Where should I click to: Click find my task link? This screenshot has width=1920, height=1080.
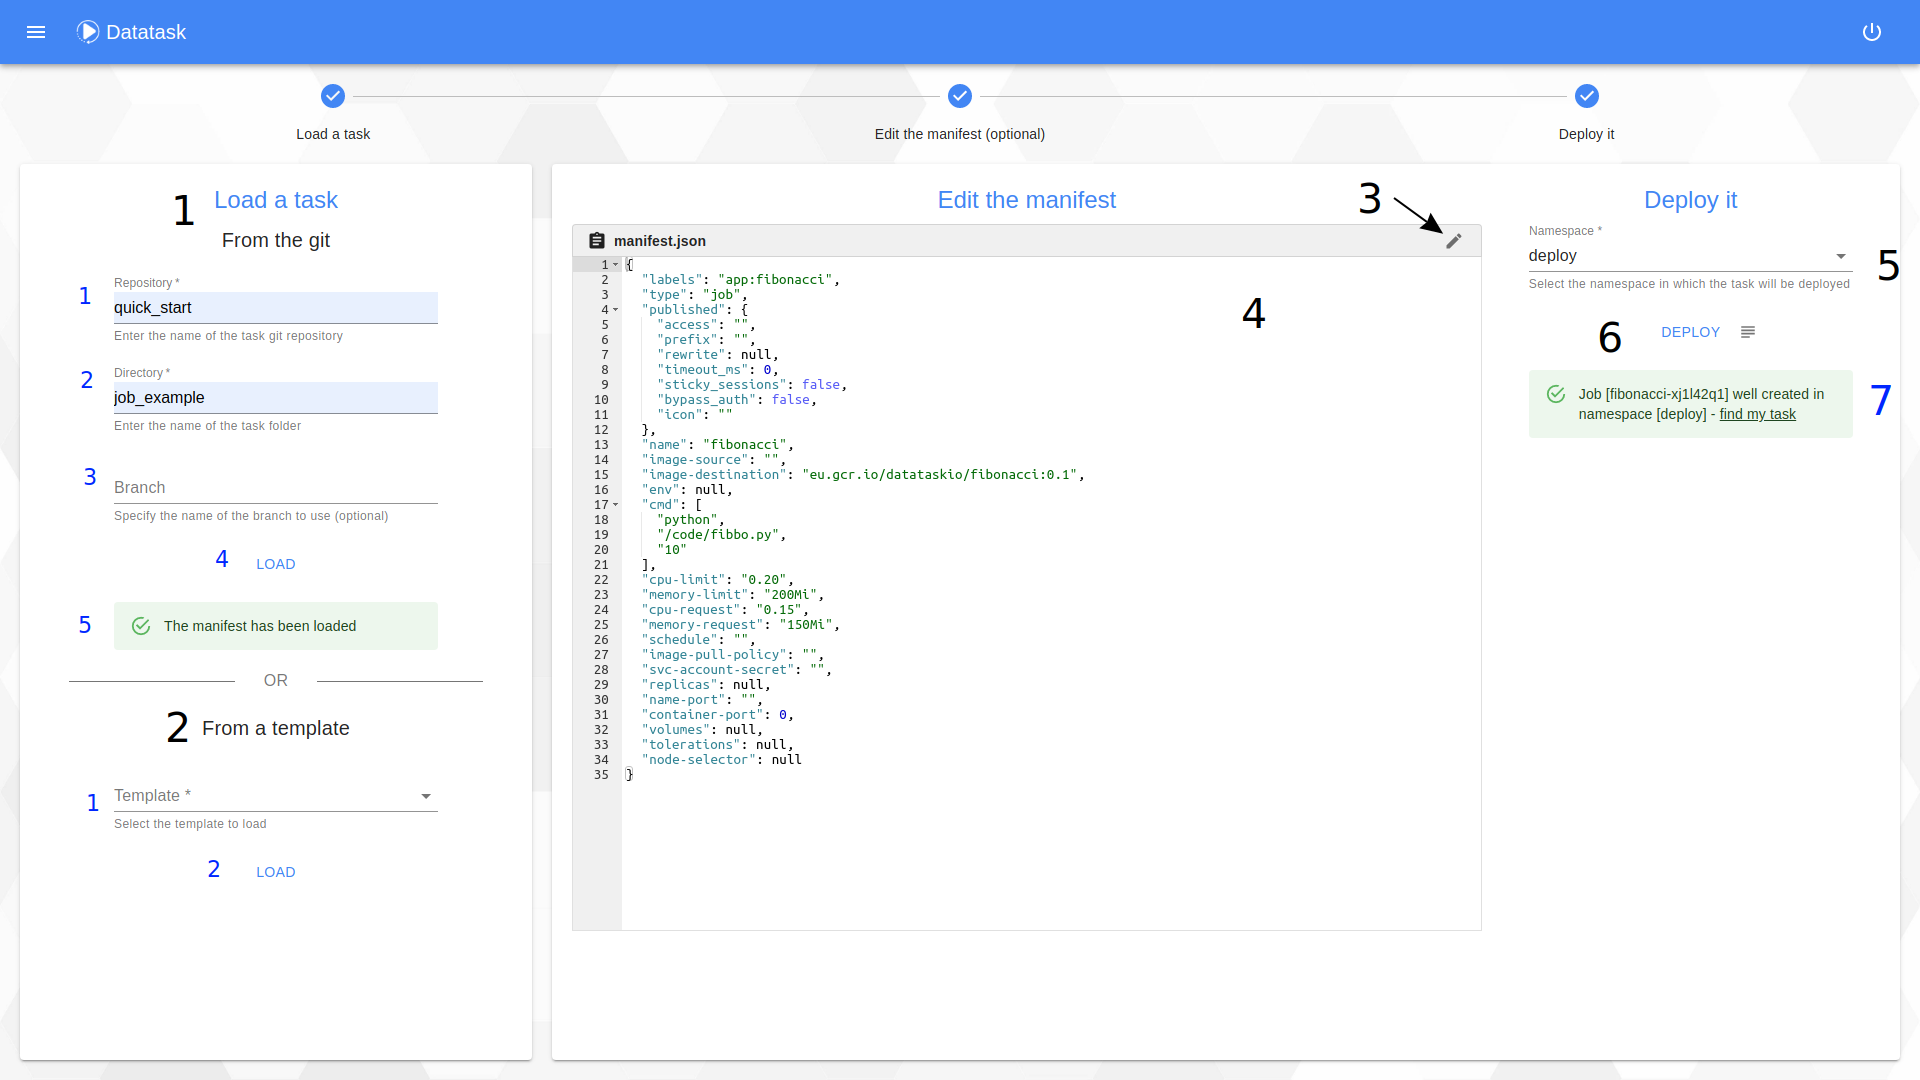(x=1756, y=414)
